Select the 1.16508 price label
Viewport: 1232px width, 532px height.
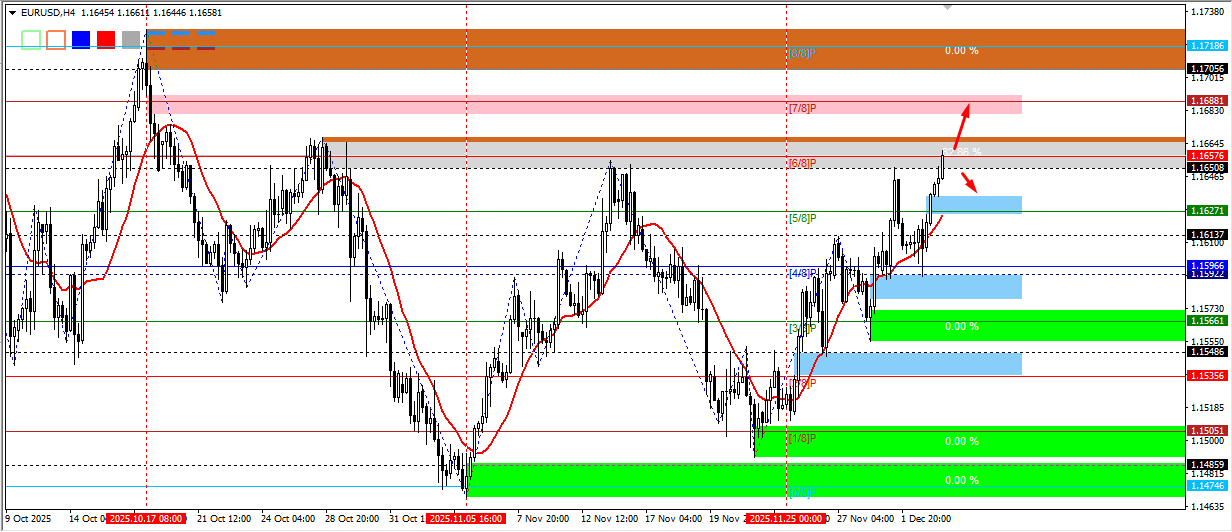[x=1207, y=168]
